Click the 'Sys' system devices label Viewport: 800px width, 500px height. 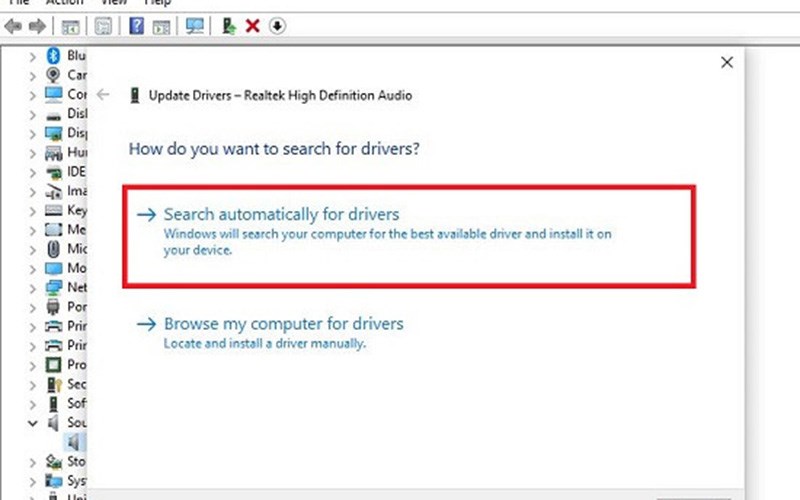tap(77, 481)
